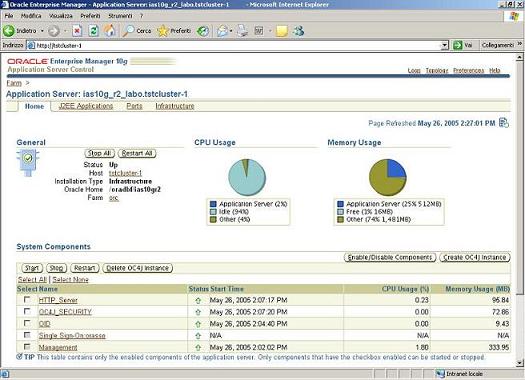Open the Modifica menu
Viewport: 525px width, 380px height.
coord(31,16)
